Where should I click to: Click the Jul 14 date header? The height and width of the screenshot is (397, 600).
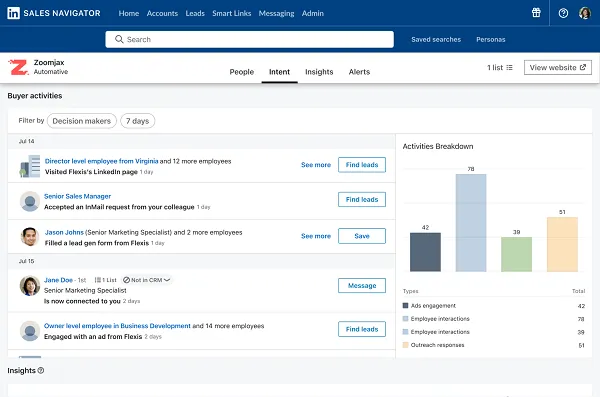coord(26,141)
